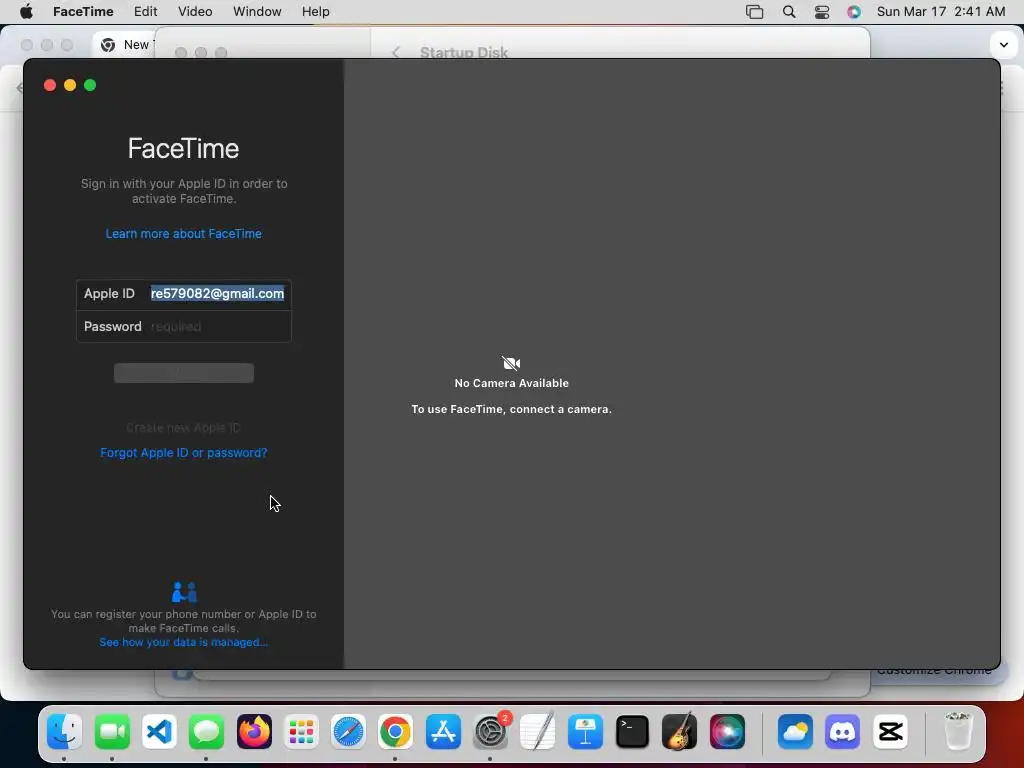Open the Help menu
Viewport: 1024px width, 768px height.
(x=315, y=12)
